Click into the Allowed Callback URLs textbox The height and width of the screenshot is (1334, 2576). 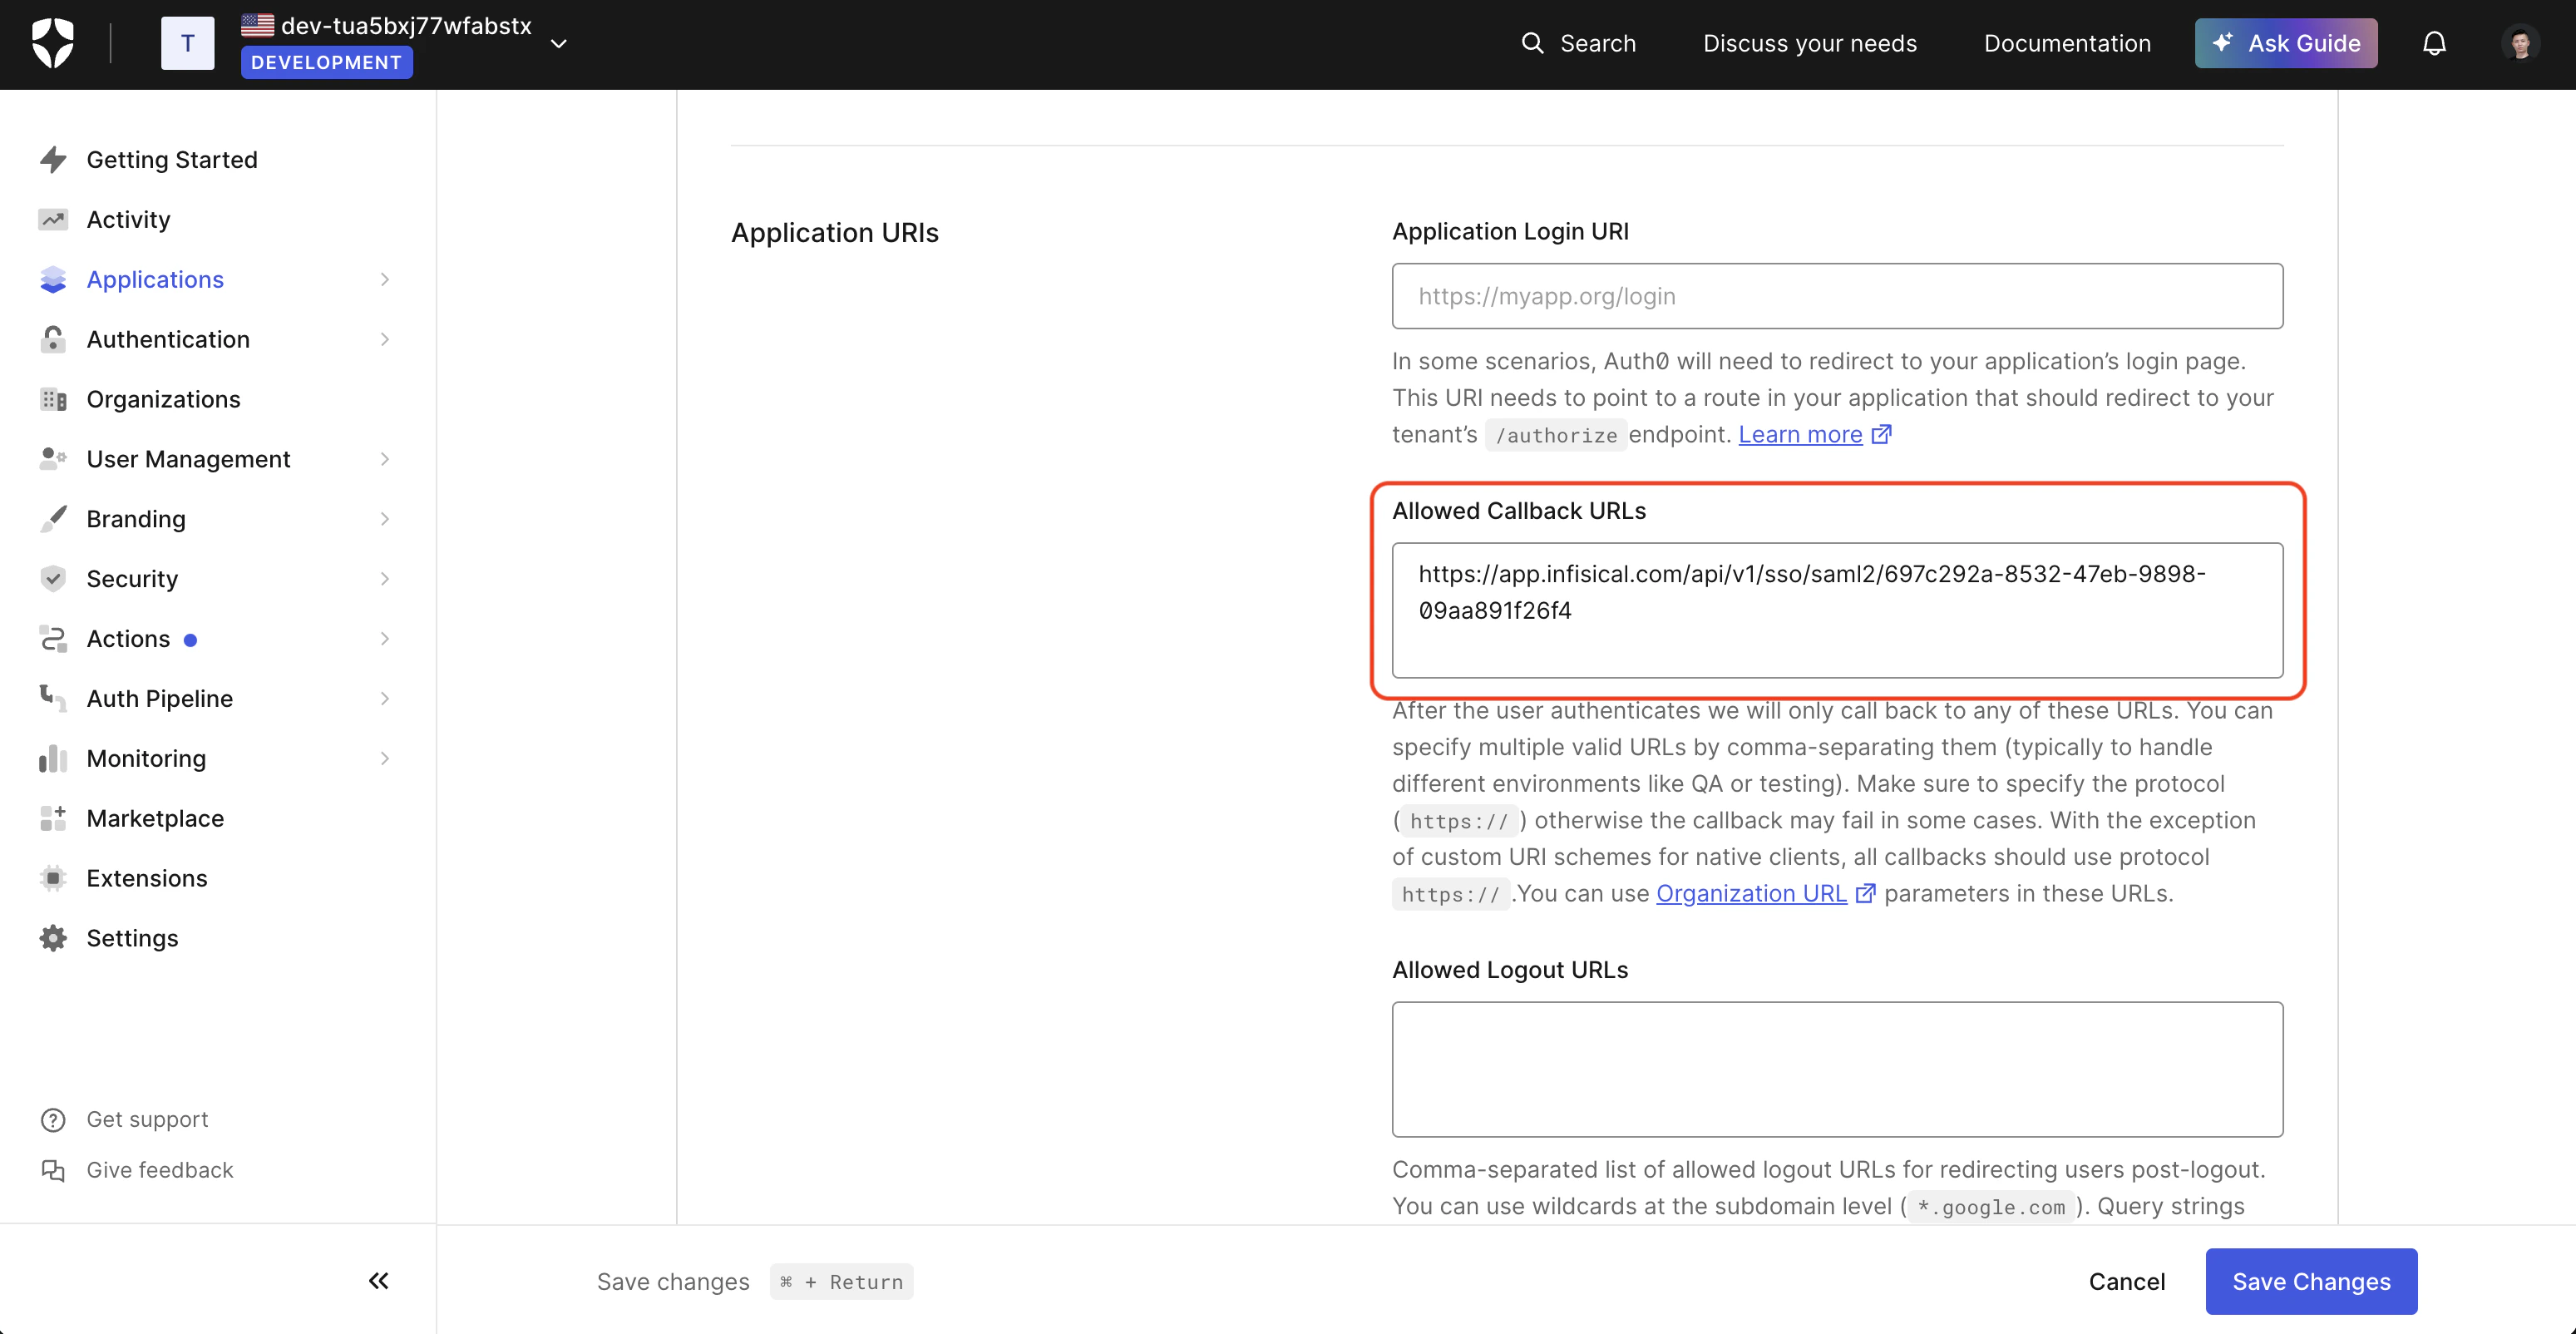[x=1837, y=610]
